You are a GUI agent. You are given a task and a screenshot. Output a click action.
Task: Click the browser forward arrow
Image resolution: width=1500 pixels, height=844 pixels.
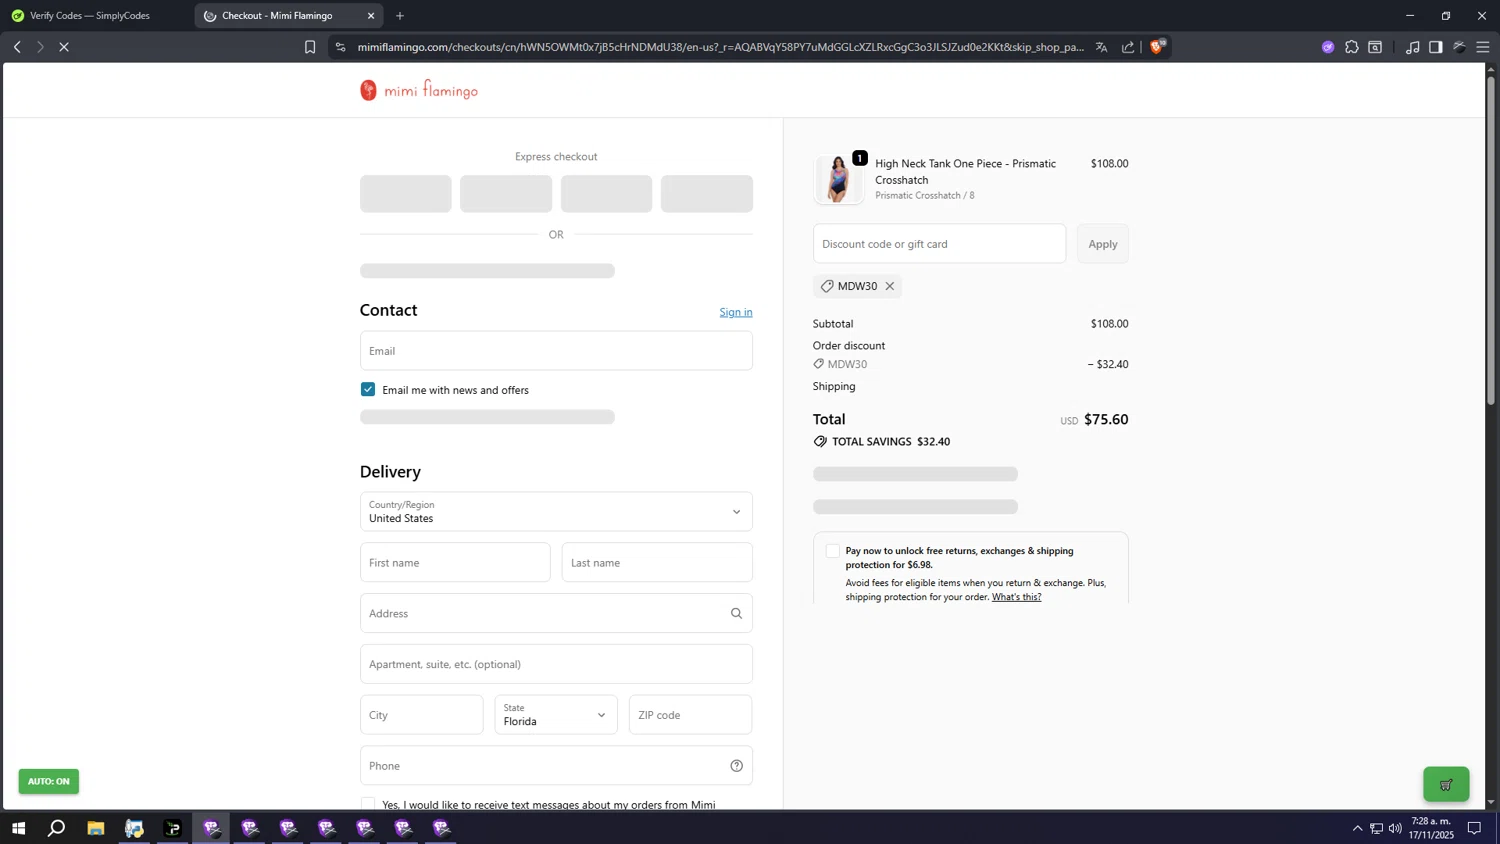click(40, 47)
